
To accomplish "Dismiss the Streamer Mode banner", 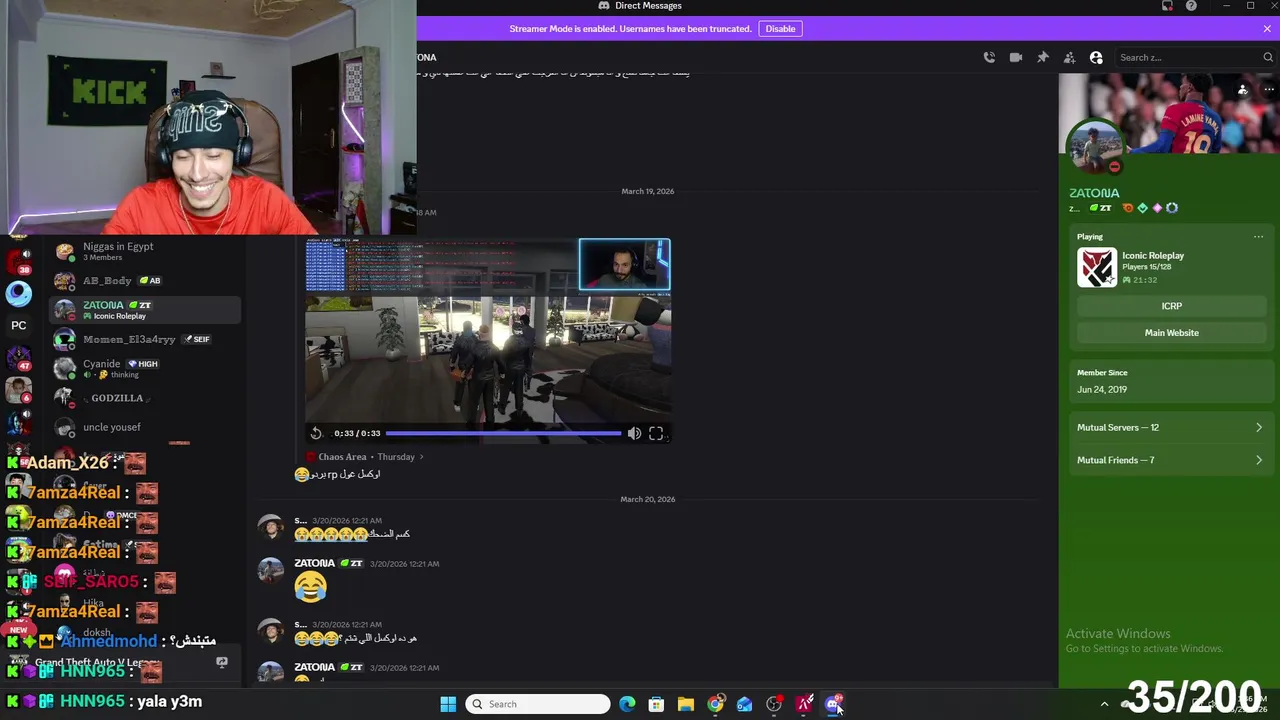I will [1267, 28].
